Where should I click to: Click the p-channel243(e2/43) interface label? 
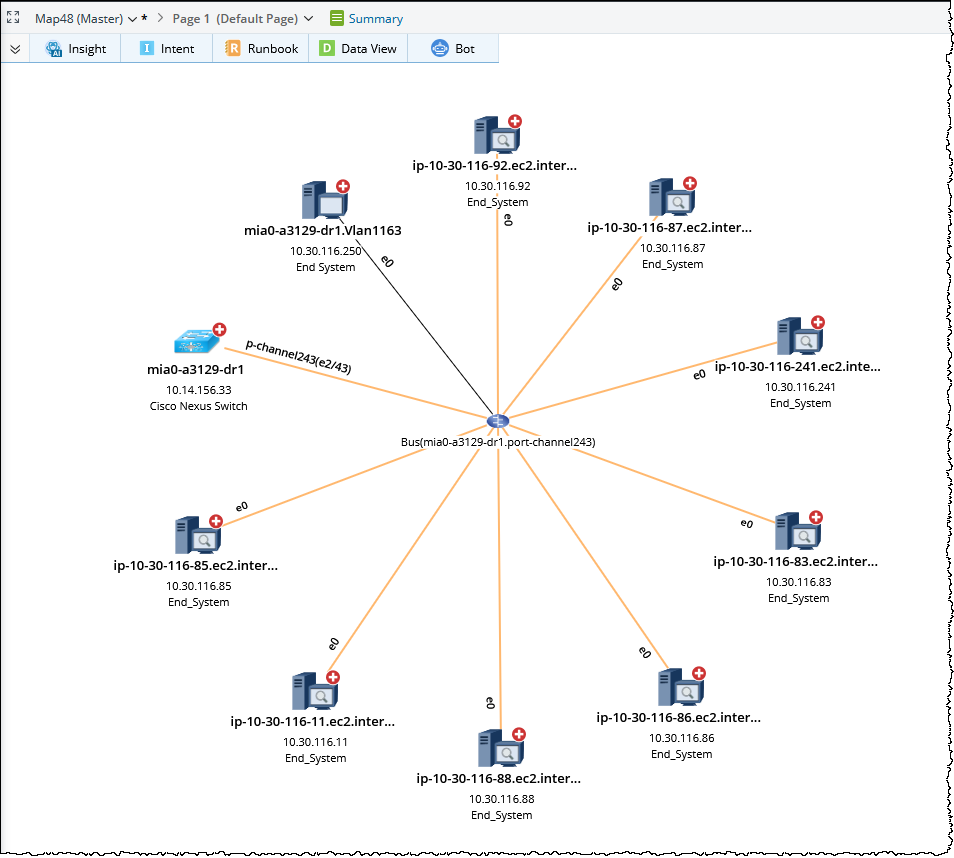coord(298,357)
